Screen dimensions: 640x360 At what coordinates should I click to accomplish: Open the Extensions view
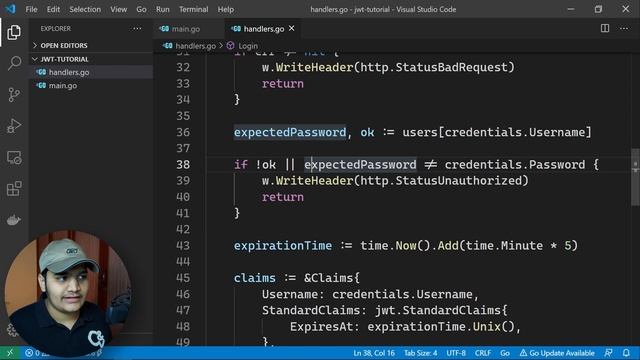(x=14, y=189)
